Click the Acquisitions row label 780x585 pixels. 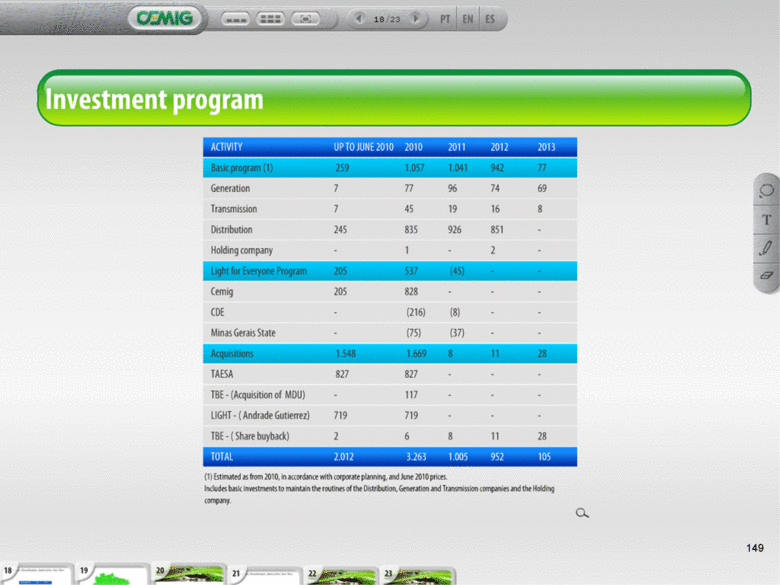tap(232, 354)
